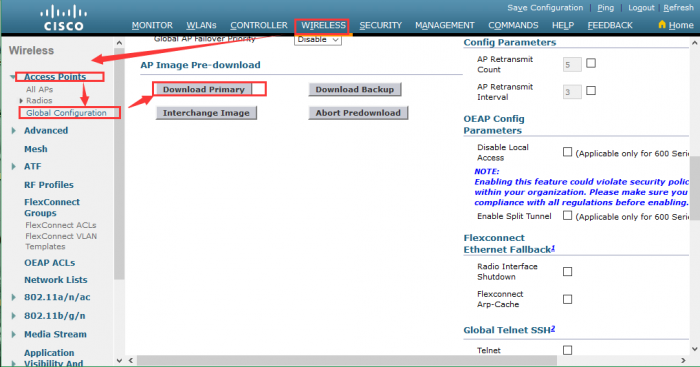Open the WLANs menu
The height and width of the screenshot is (367, 700).
coord(201,25)
